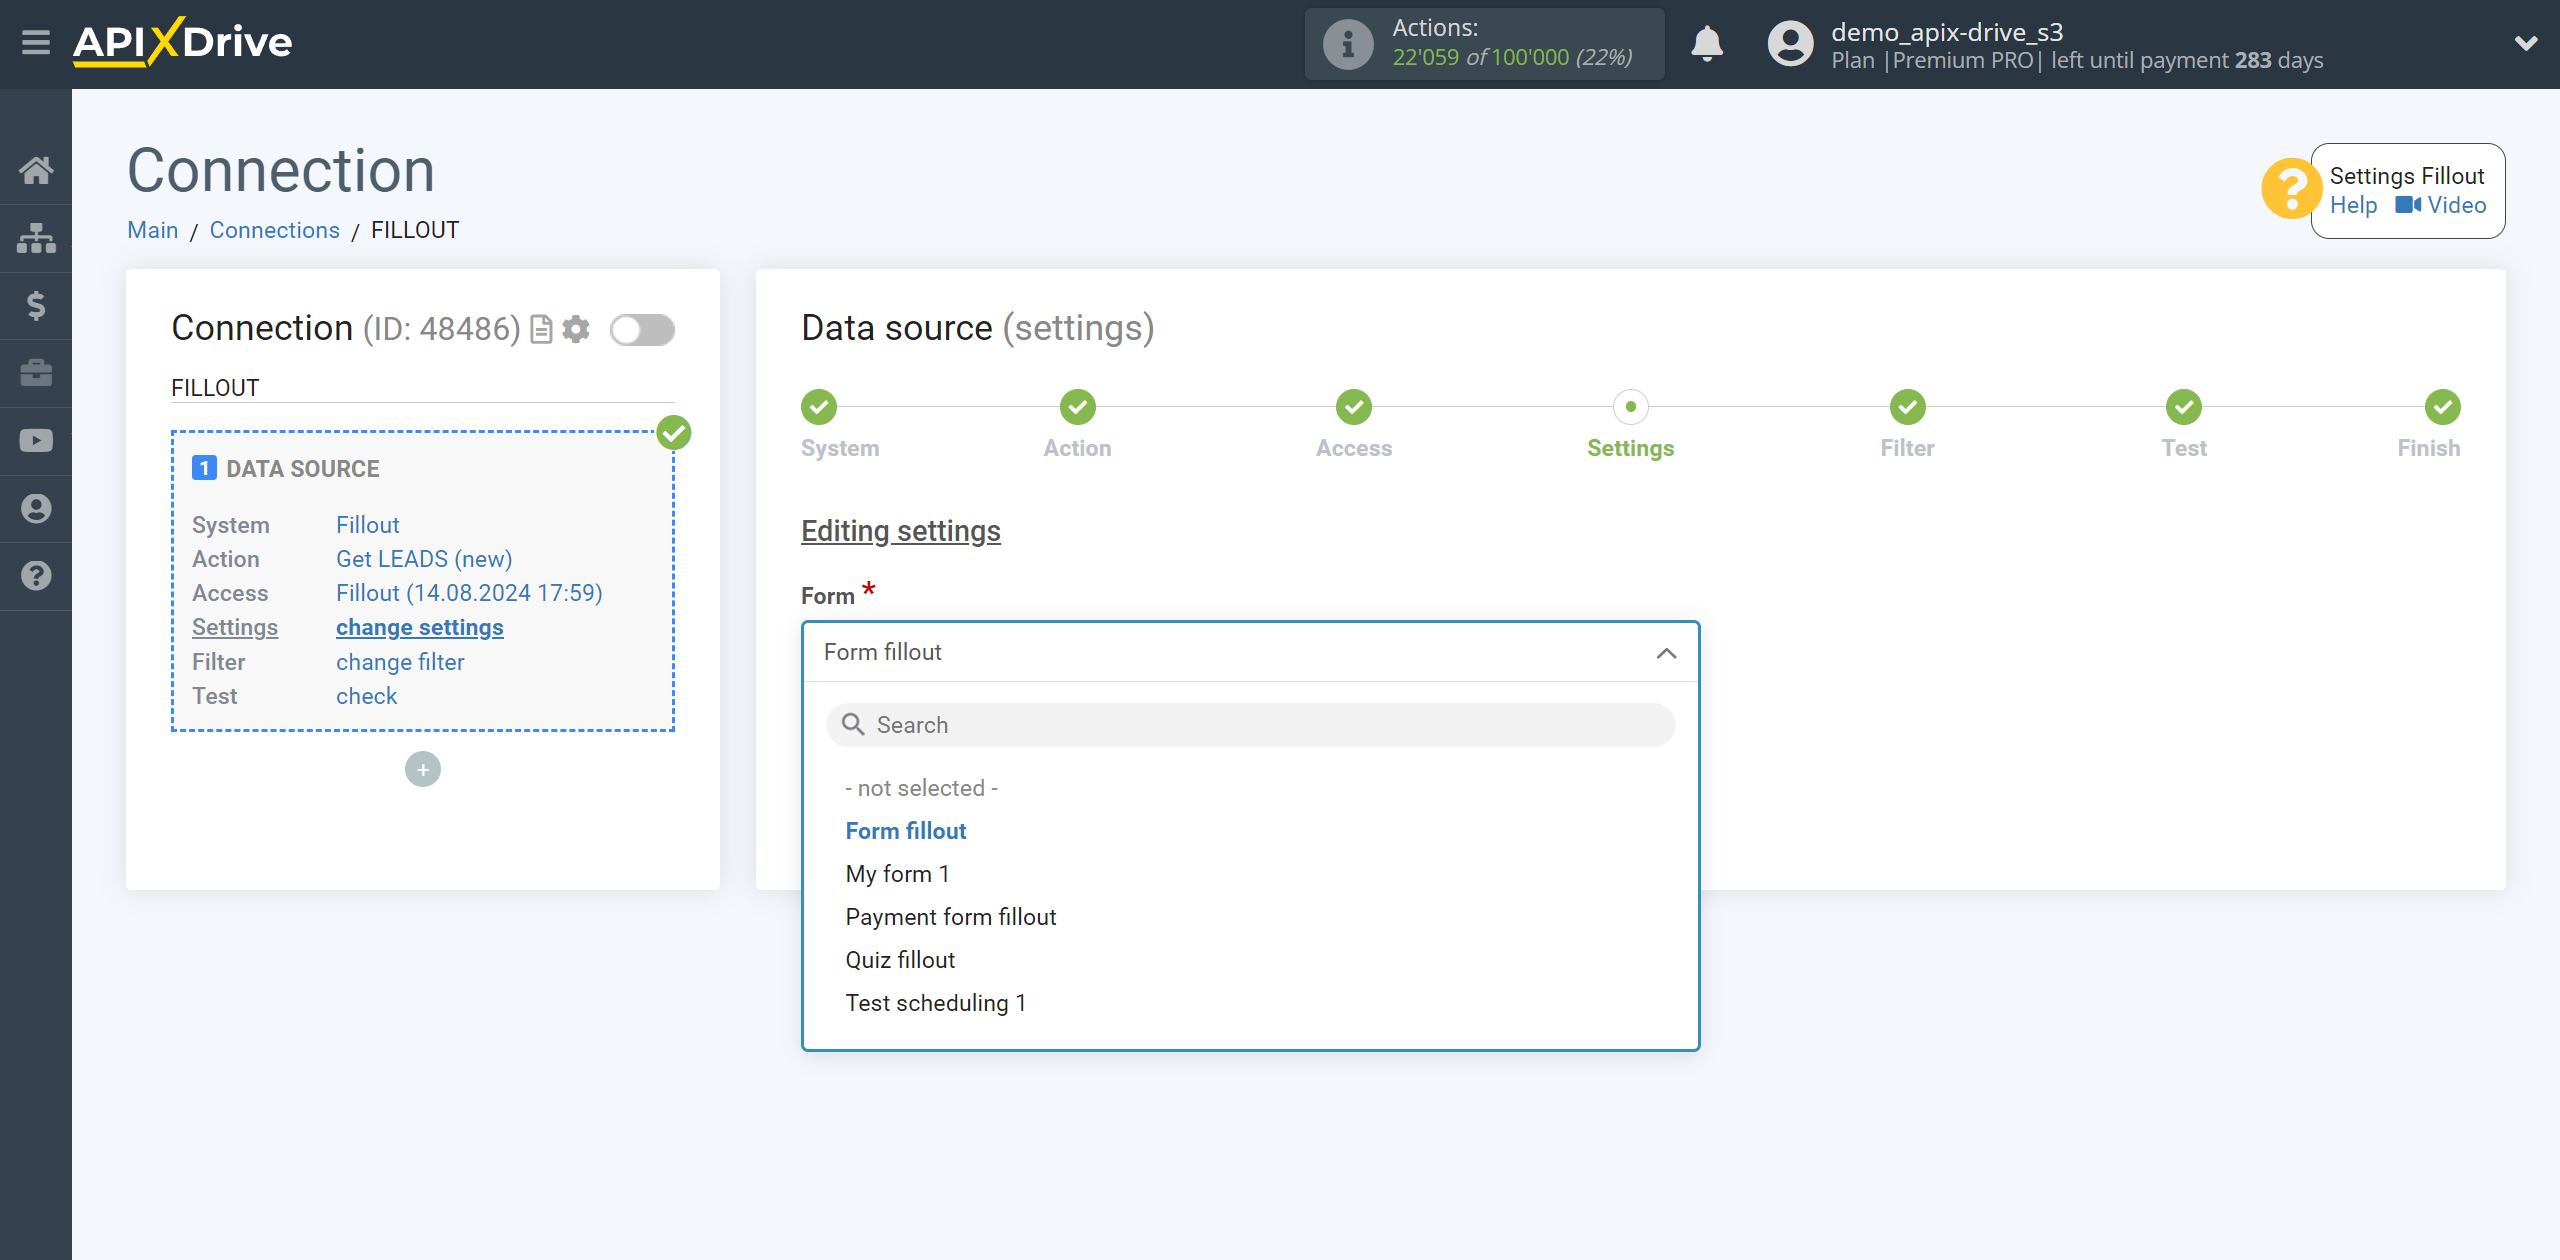Open connections sitemap sidebar icon
Viewport: 2560px width, 1260px height.
coord(36,238)
